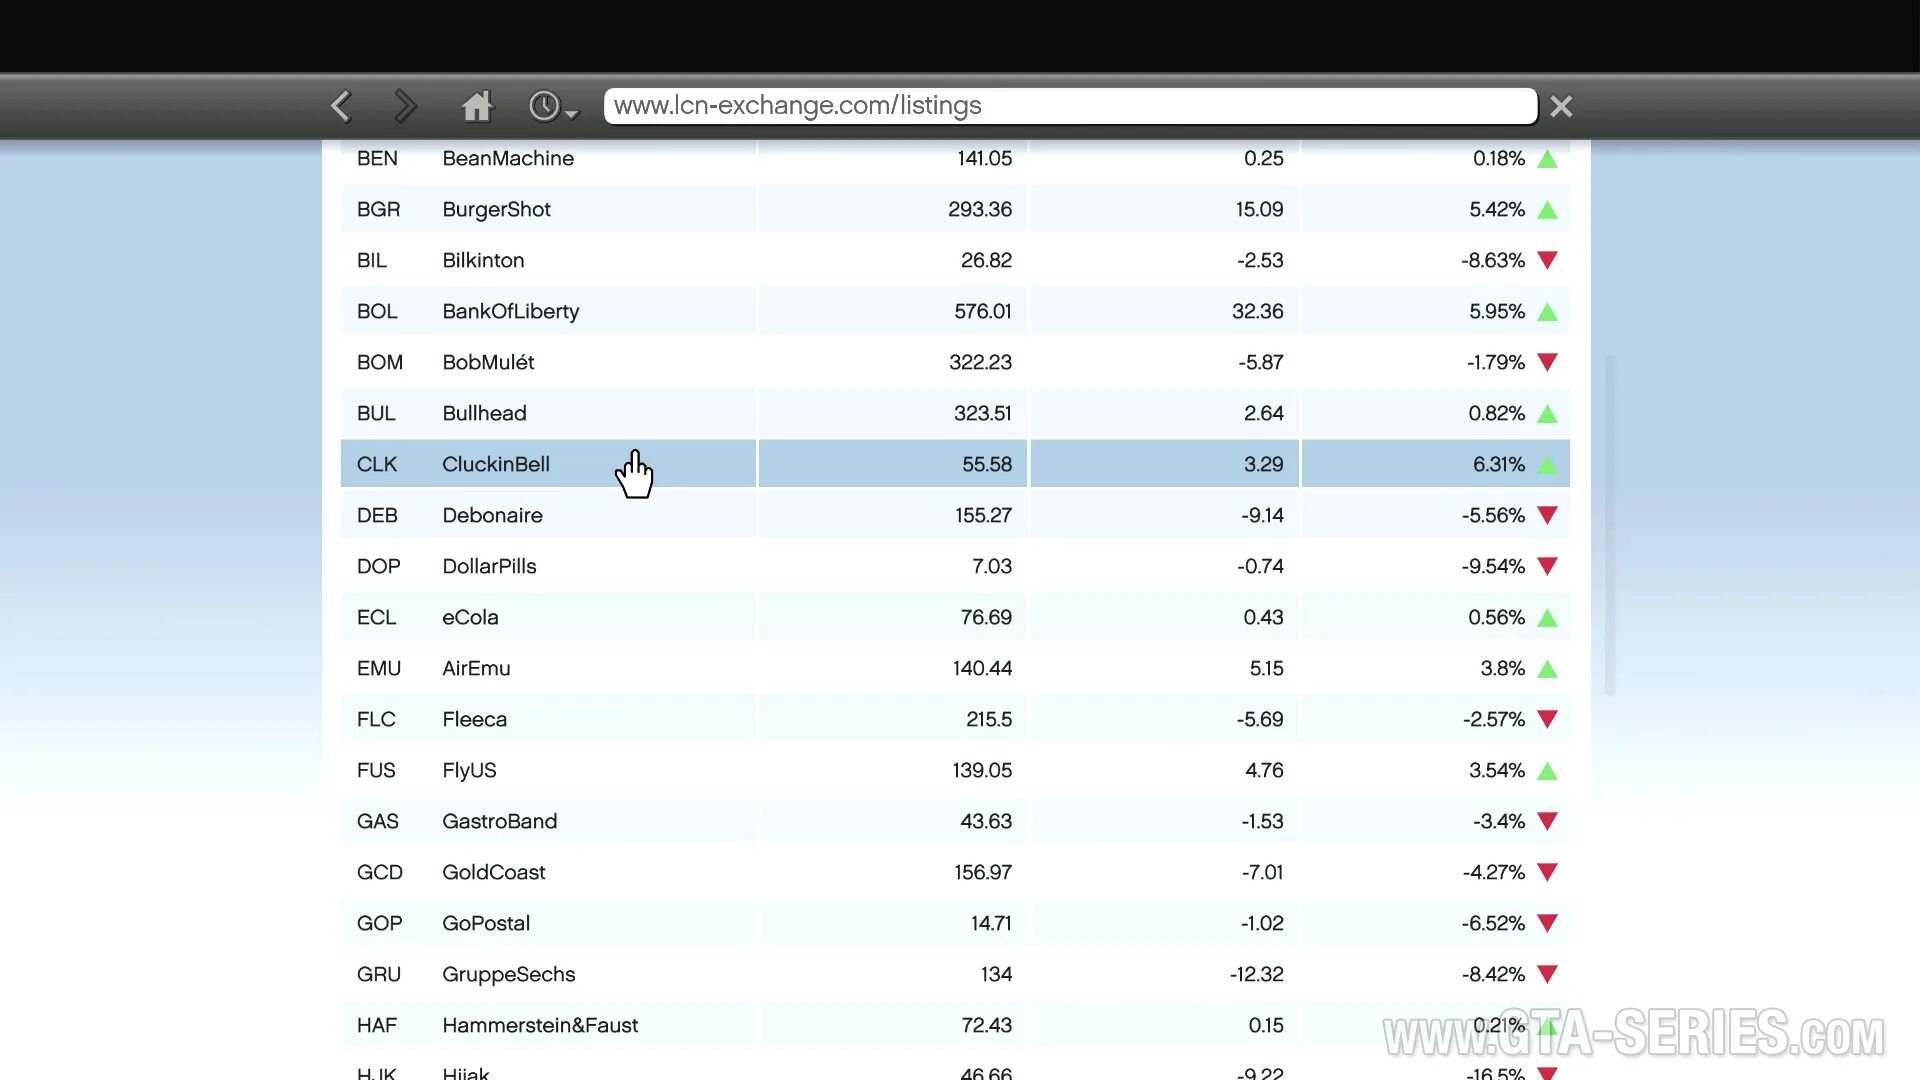Click CluckinBell price 55.58

(x=987, y=464)
